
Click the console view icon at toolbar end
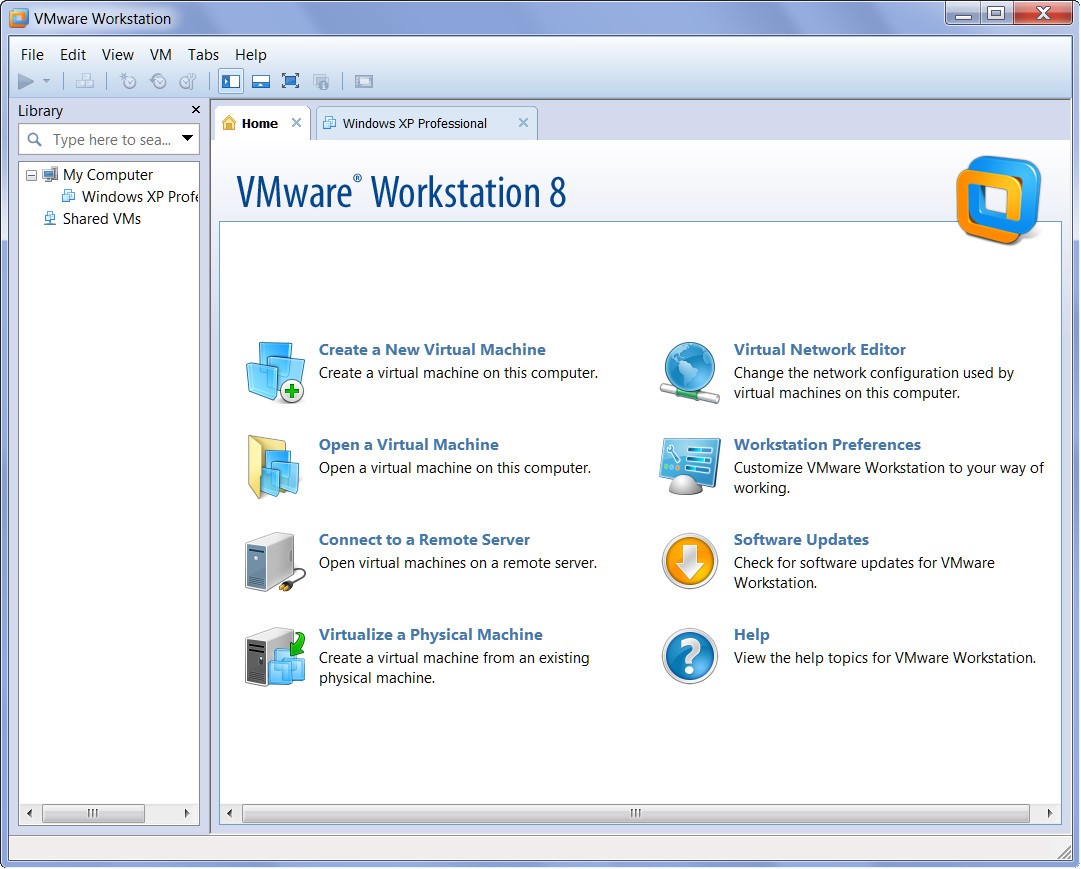pos(364,81)
